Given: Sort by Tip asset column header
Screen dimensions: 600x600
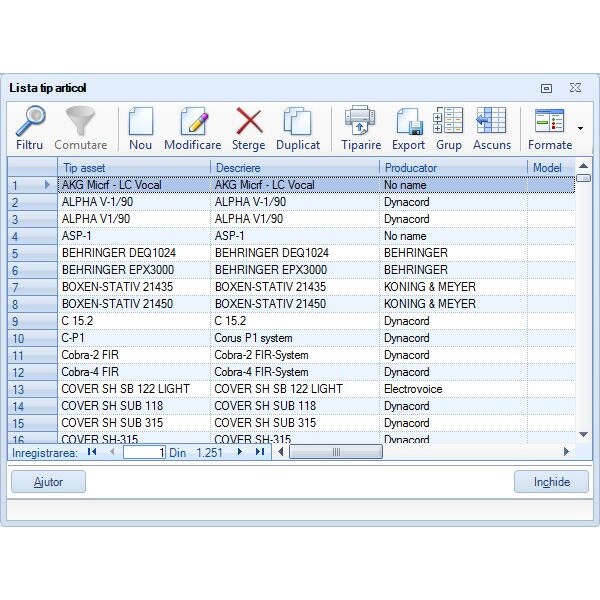Looking at the screenshot, I should click(134, 168).
